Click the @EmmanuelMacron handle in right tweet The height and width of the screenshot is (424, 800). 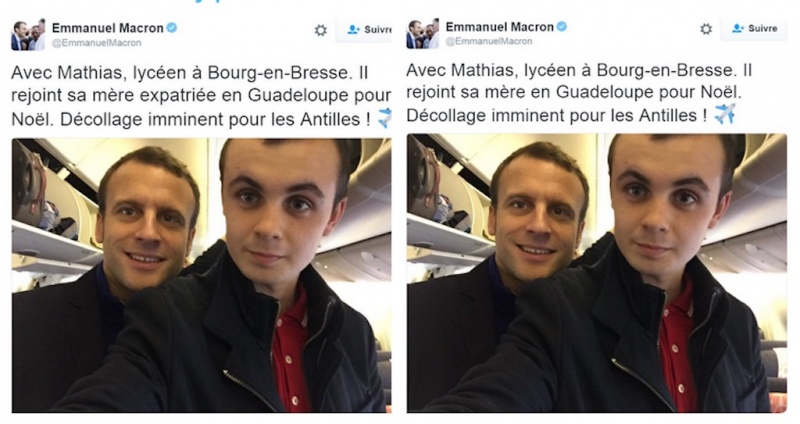[x=489, y=41]
